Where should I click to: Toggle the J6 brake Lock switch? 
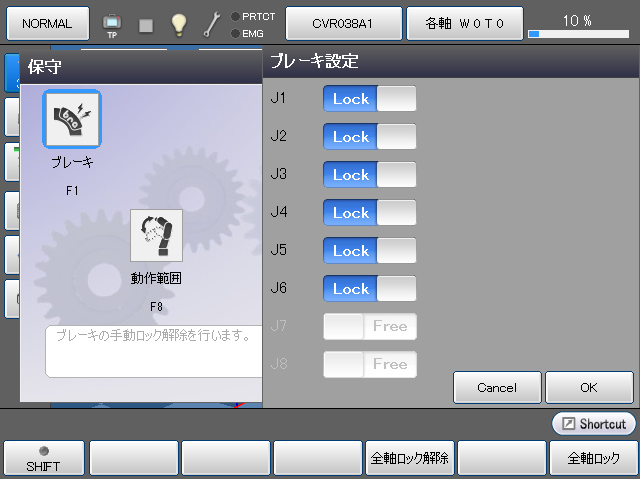click(369, 289)
